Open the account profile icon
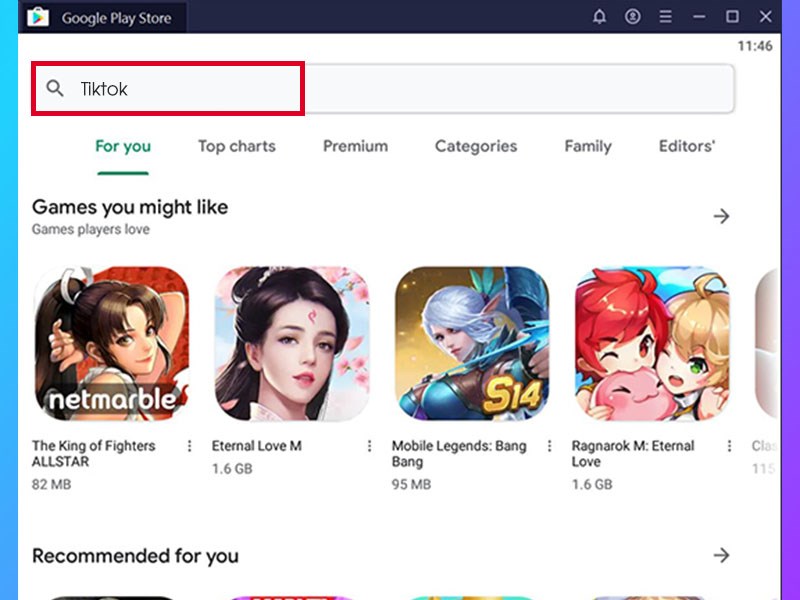 point(632,17)
